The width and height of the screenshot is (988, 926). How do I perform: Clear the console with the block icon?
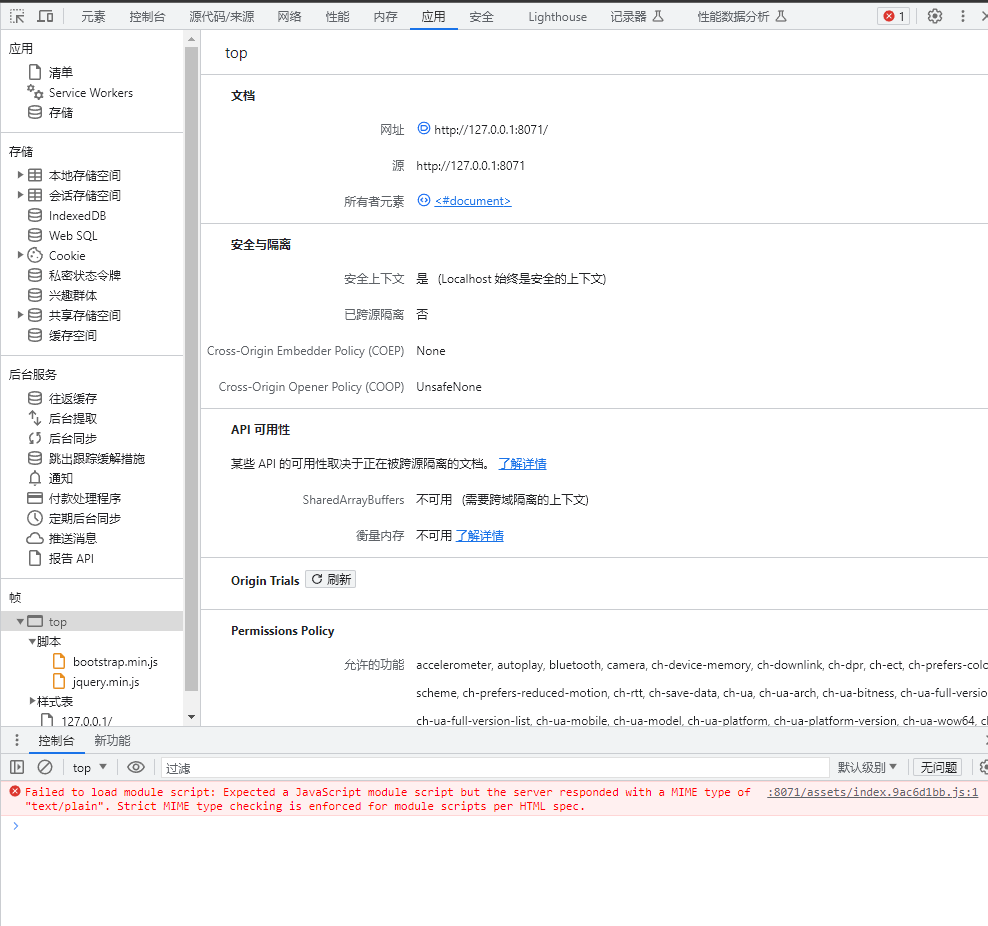(x=44, y=767)
